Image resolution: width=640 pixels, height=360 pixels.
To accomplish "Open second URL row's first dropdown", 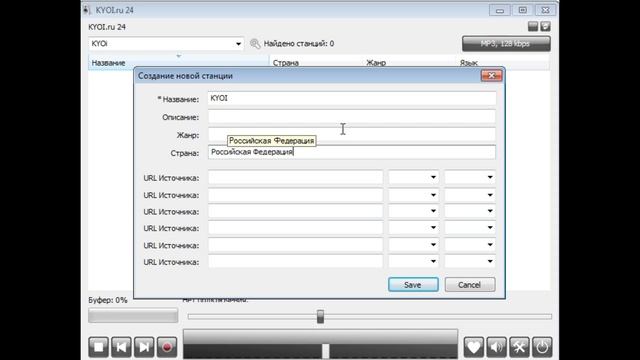I will point(433,195).
